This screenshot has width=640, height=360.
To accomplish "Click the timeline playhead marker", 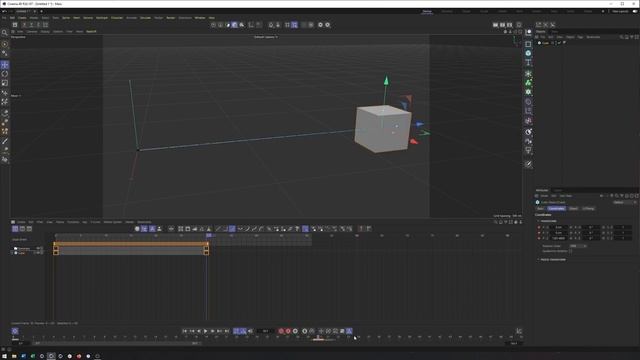I will (x=209, y=236).
